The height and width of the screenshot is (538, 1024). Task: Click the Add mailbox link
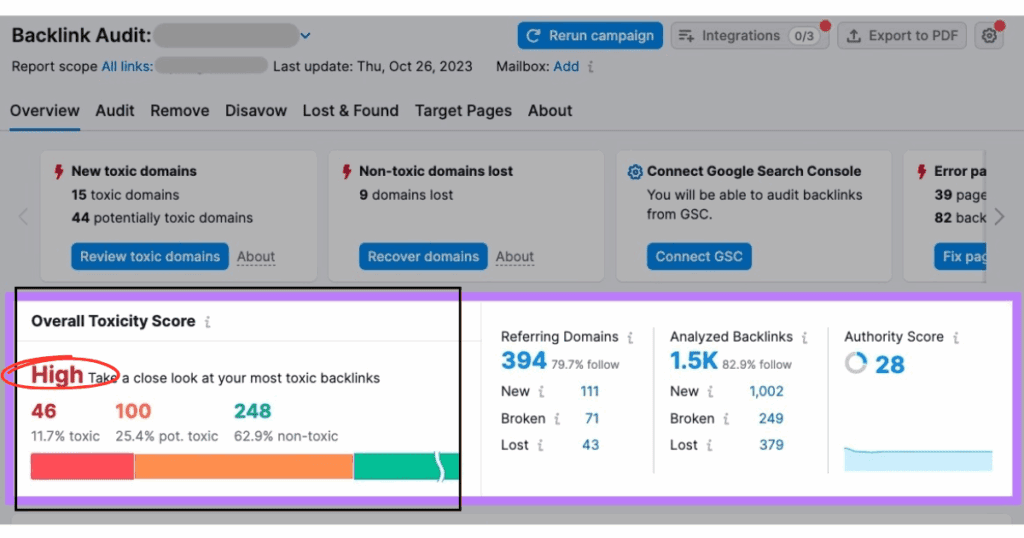tap(566, 67)
